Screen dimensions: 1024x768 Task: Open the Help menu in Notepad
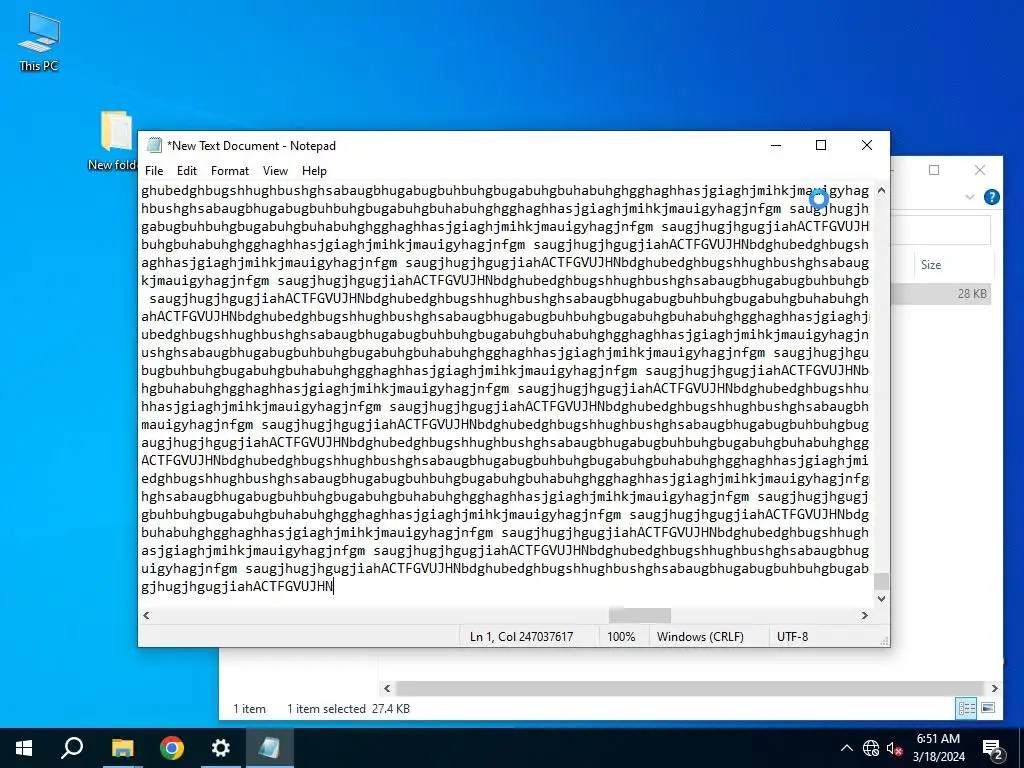pyautogui.click(x=314, y=170)
